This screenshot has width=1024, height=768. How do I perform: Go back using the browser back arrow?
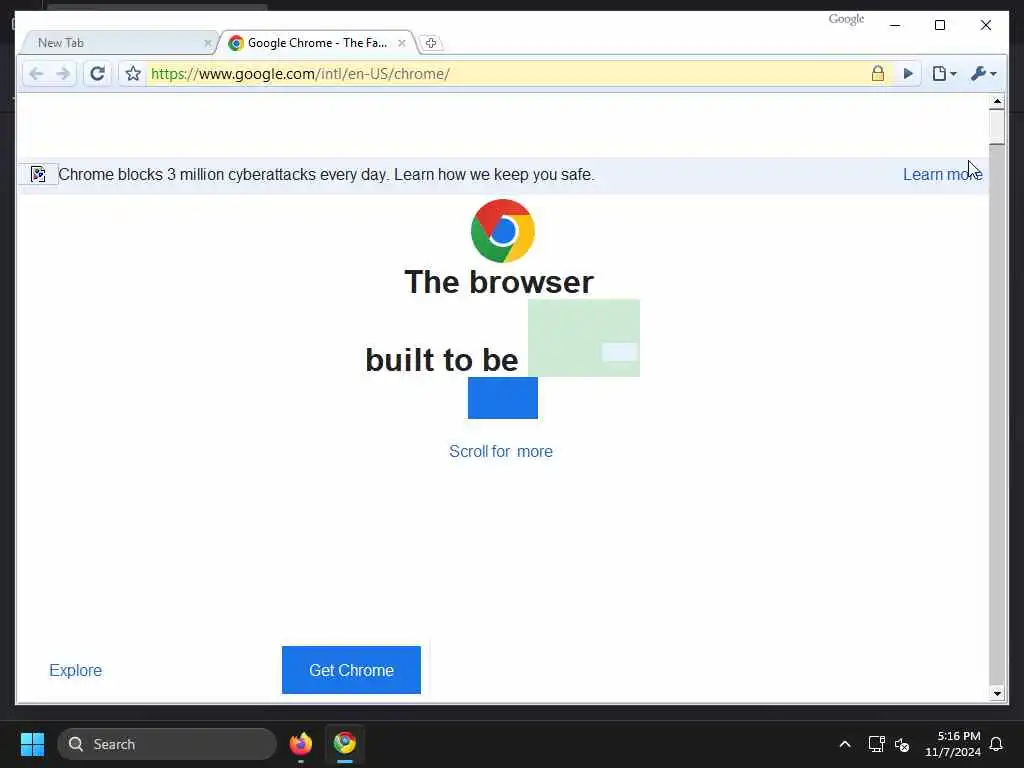point(37,74)
